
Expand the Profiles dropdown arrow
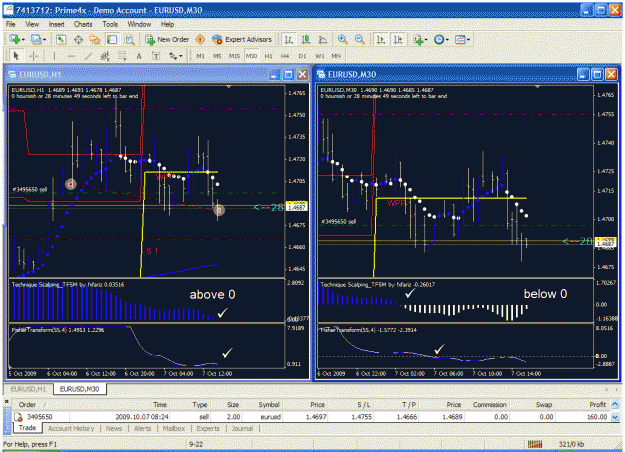pos(45,39)
